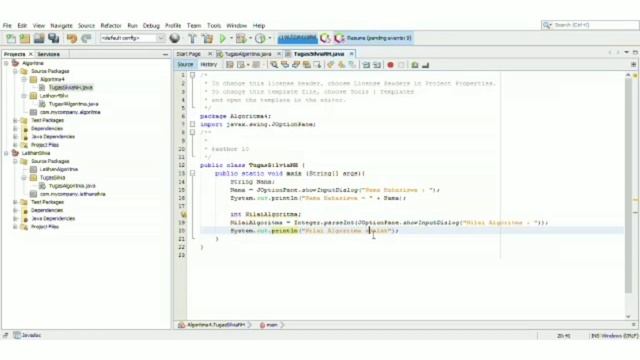Click the Stop Macro Recording icon
This screenshot has width=640, height=360.
click(x=401, y=65)
